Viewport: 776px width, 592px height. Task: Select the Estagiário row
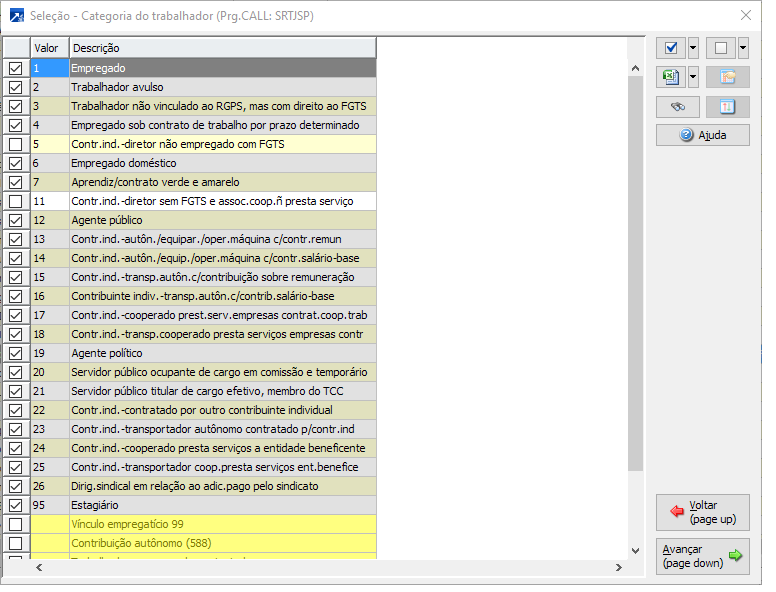point(222,505)
